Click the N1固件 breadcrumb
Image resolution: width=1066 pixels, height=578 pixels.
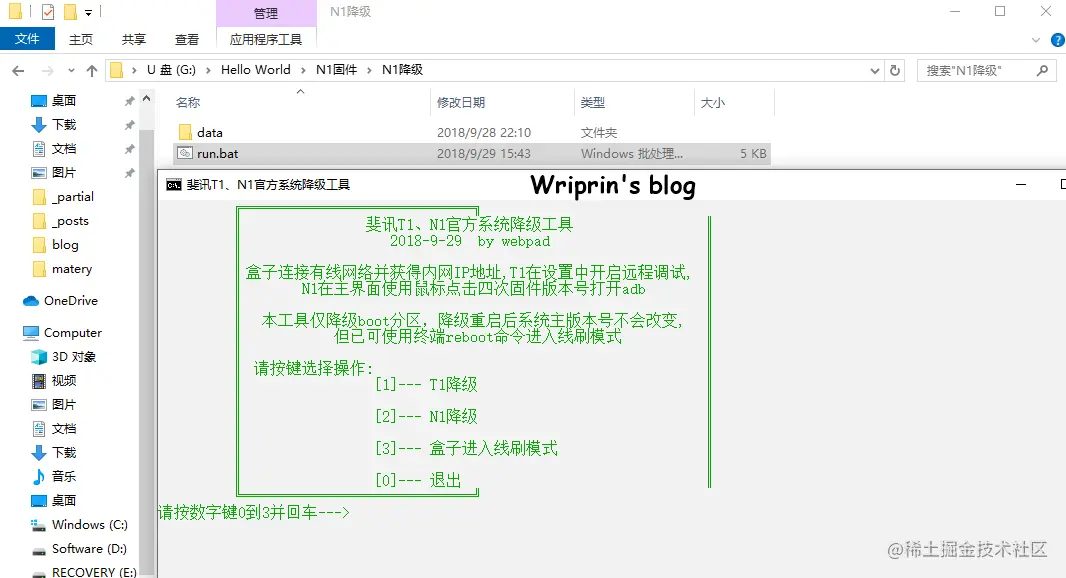click(337, 69)
